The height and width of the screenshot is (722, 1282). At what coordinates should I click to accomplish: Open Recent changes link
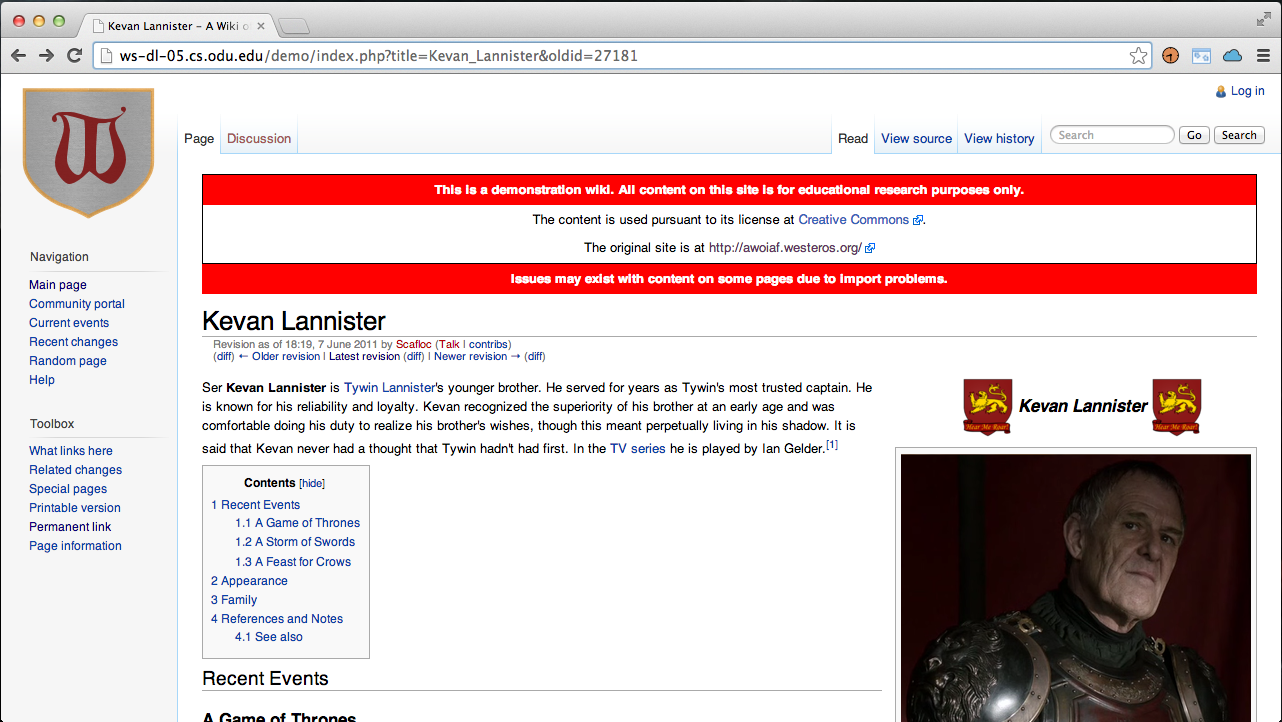pos(73,342)
